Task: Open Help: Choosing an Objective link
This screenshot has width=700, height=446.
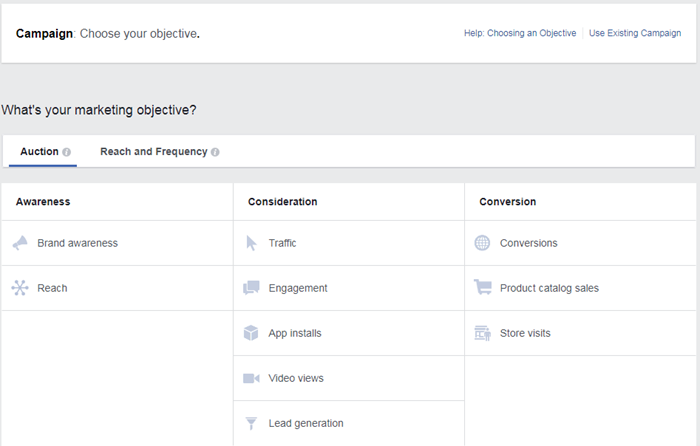Action: [x=520, y=33]
